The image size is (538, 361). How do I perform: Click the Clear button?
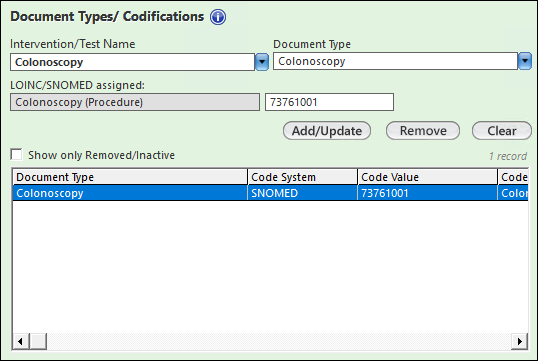502,131
